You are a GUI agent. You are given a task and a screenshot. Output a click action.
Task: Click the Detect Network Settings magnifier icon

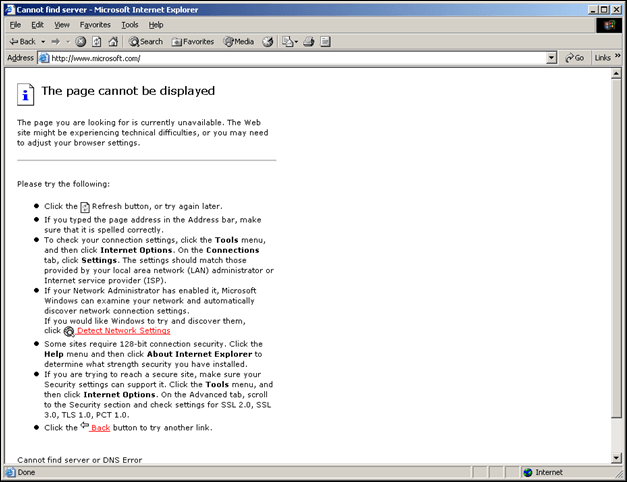(x=69, y=331)
